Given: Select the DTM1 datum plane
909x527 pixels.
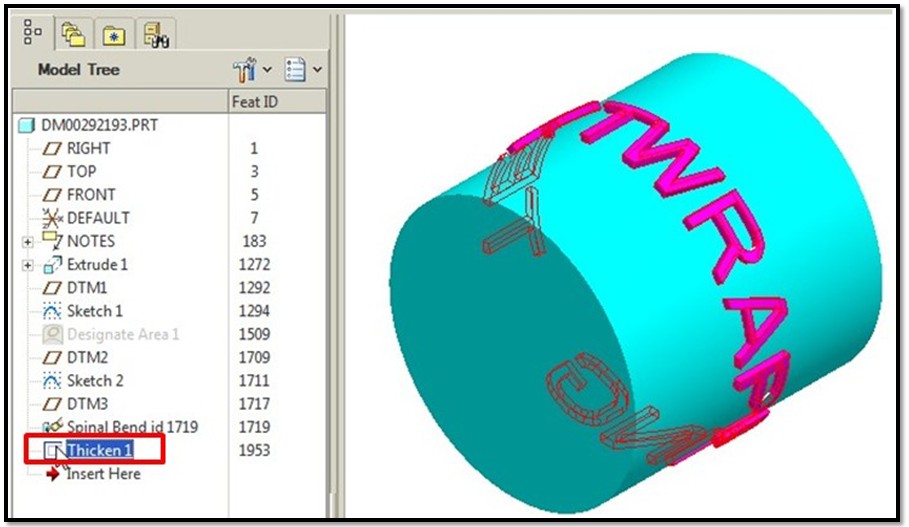Looking at the screenshot, I should click(87, 288).
